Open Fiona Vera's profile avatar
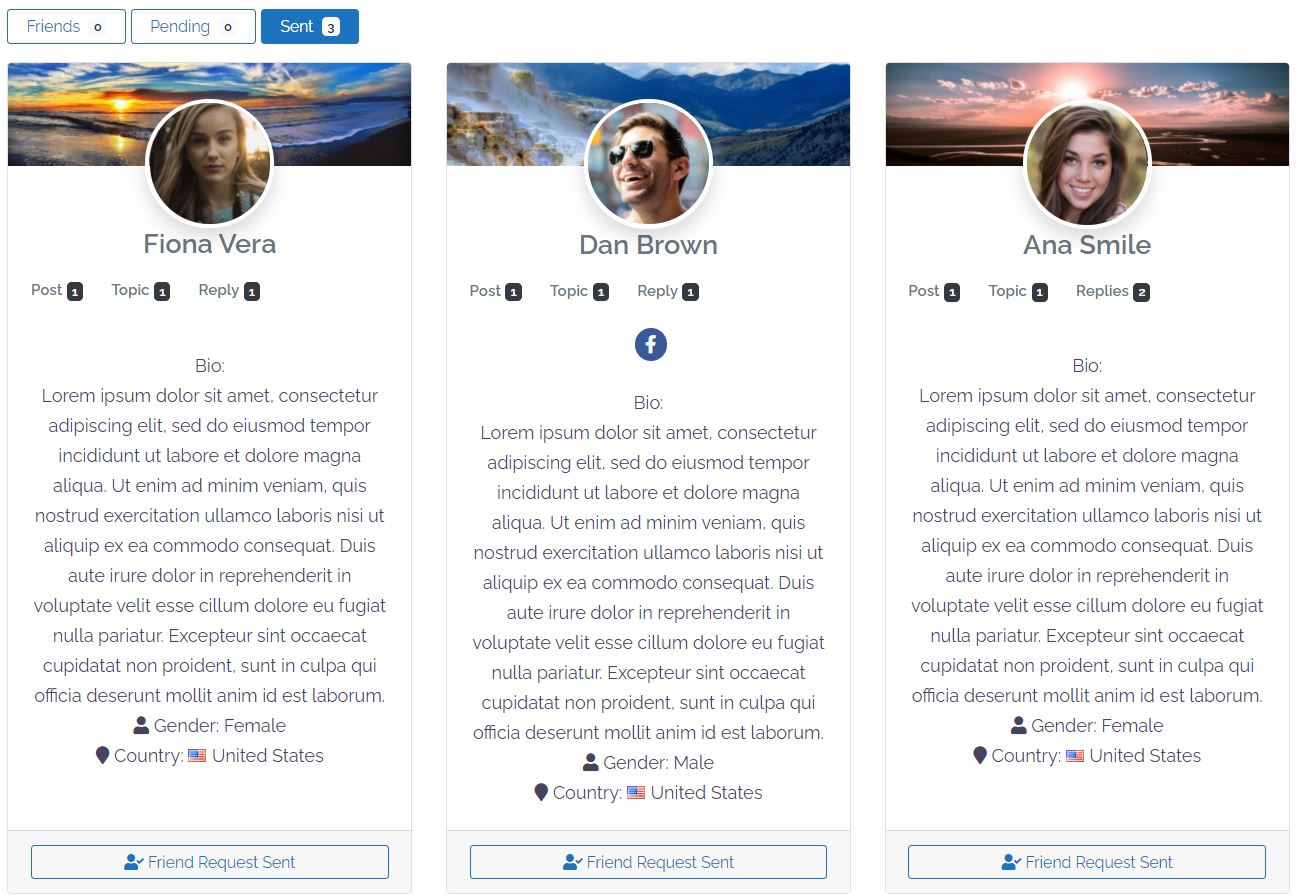 [210, 164]
